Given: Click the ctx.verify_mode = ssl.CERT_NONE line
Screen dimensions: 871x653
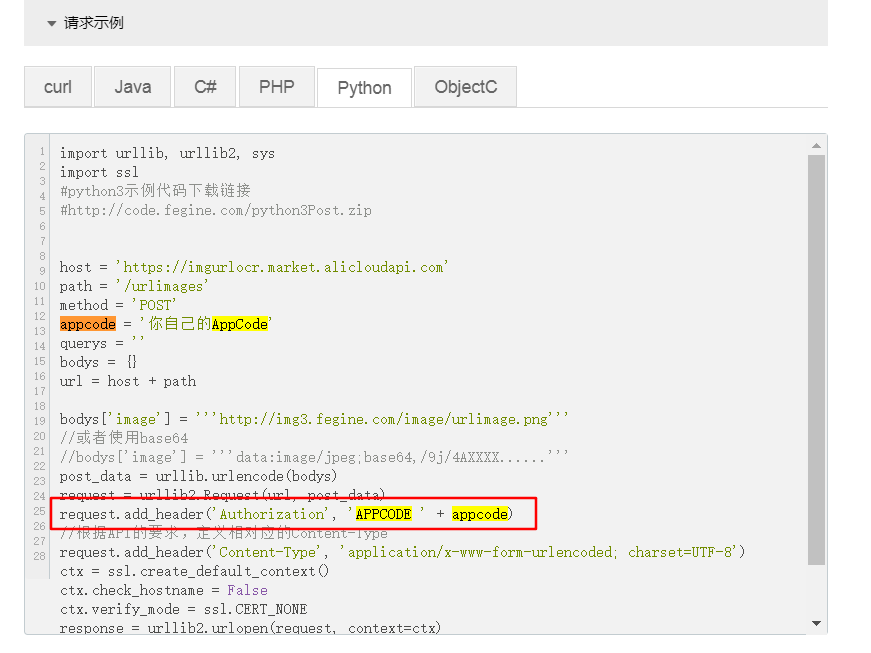Looking at the screenshot, I should (183, 609).
